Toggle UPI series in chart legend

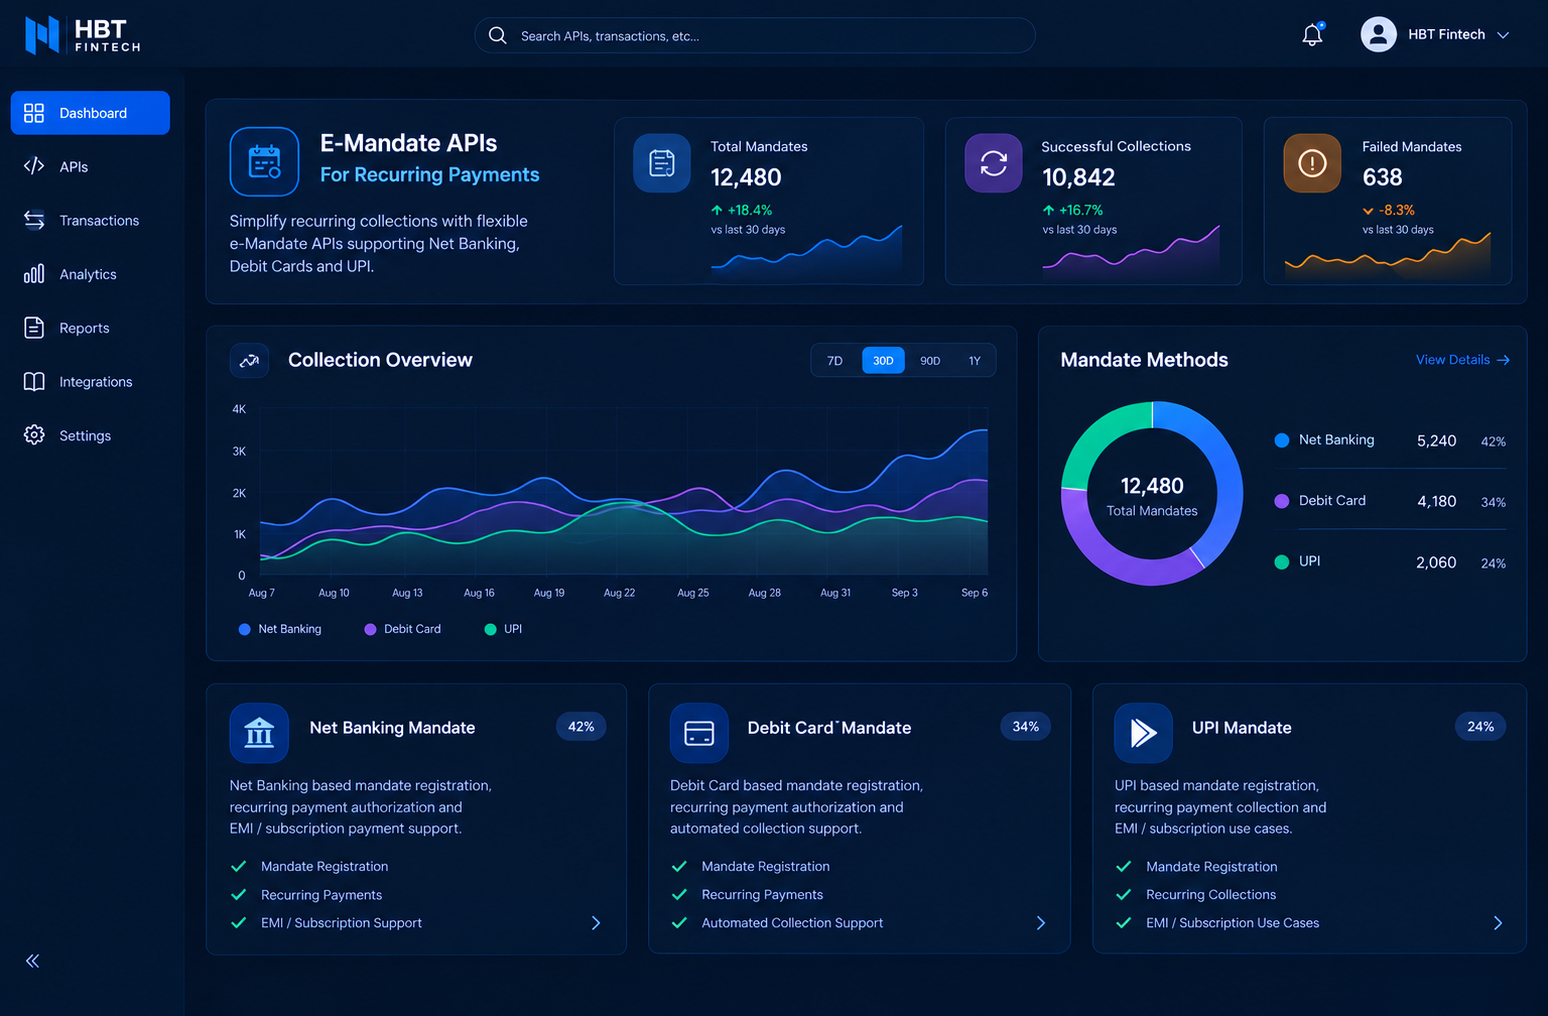[503, 629]
